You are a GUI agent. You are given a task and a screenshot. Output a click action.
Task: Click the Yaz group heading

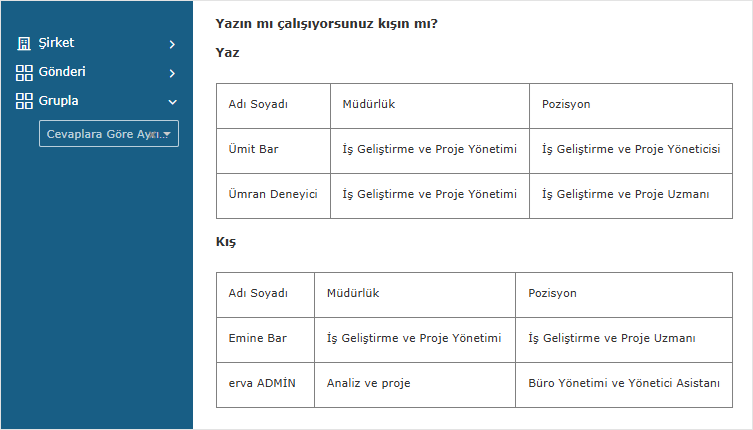click(x=227, y=53)
